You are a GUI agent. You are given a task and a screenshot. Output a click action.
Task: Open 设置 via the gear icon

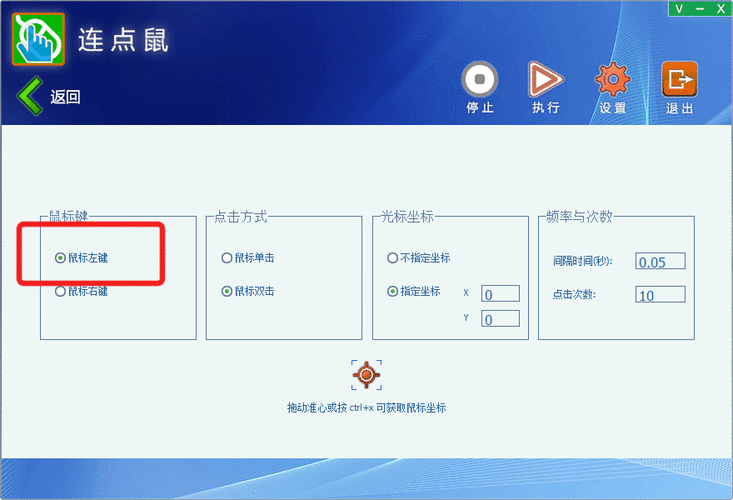(x=612, y=79)
